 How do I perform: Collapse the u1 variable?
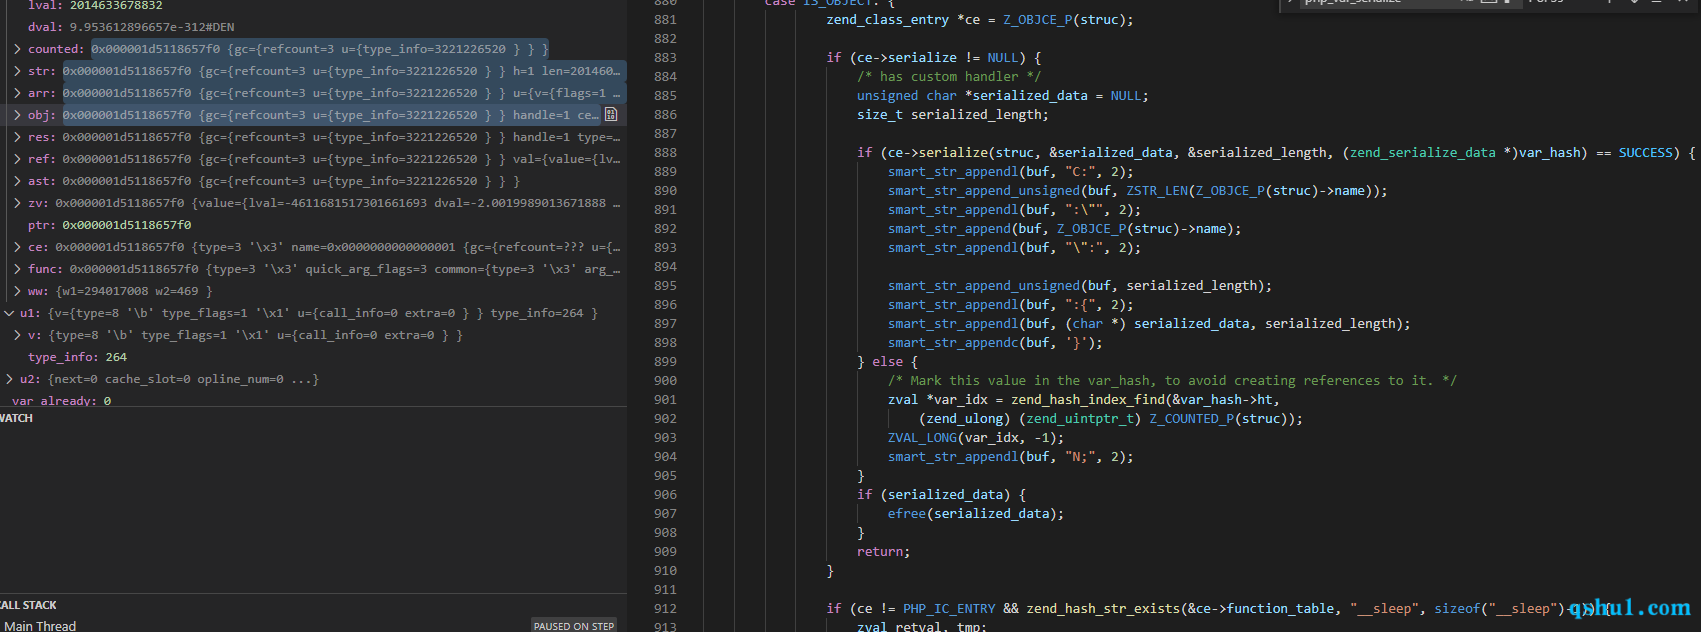(x=9, y=313)
